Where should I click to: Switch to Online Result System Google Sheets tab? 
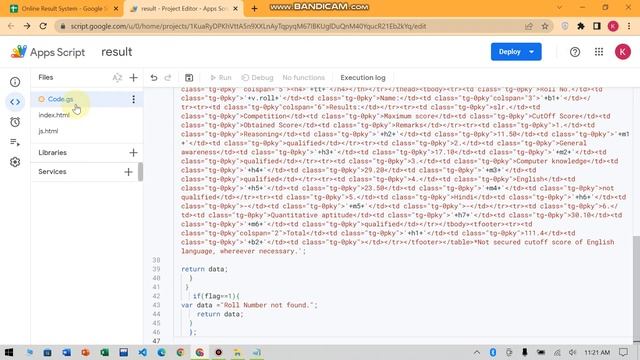pos(63,8)
